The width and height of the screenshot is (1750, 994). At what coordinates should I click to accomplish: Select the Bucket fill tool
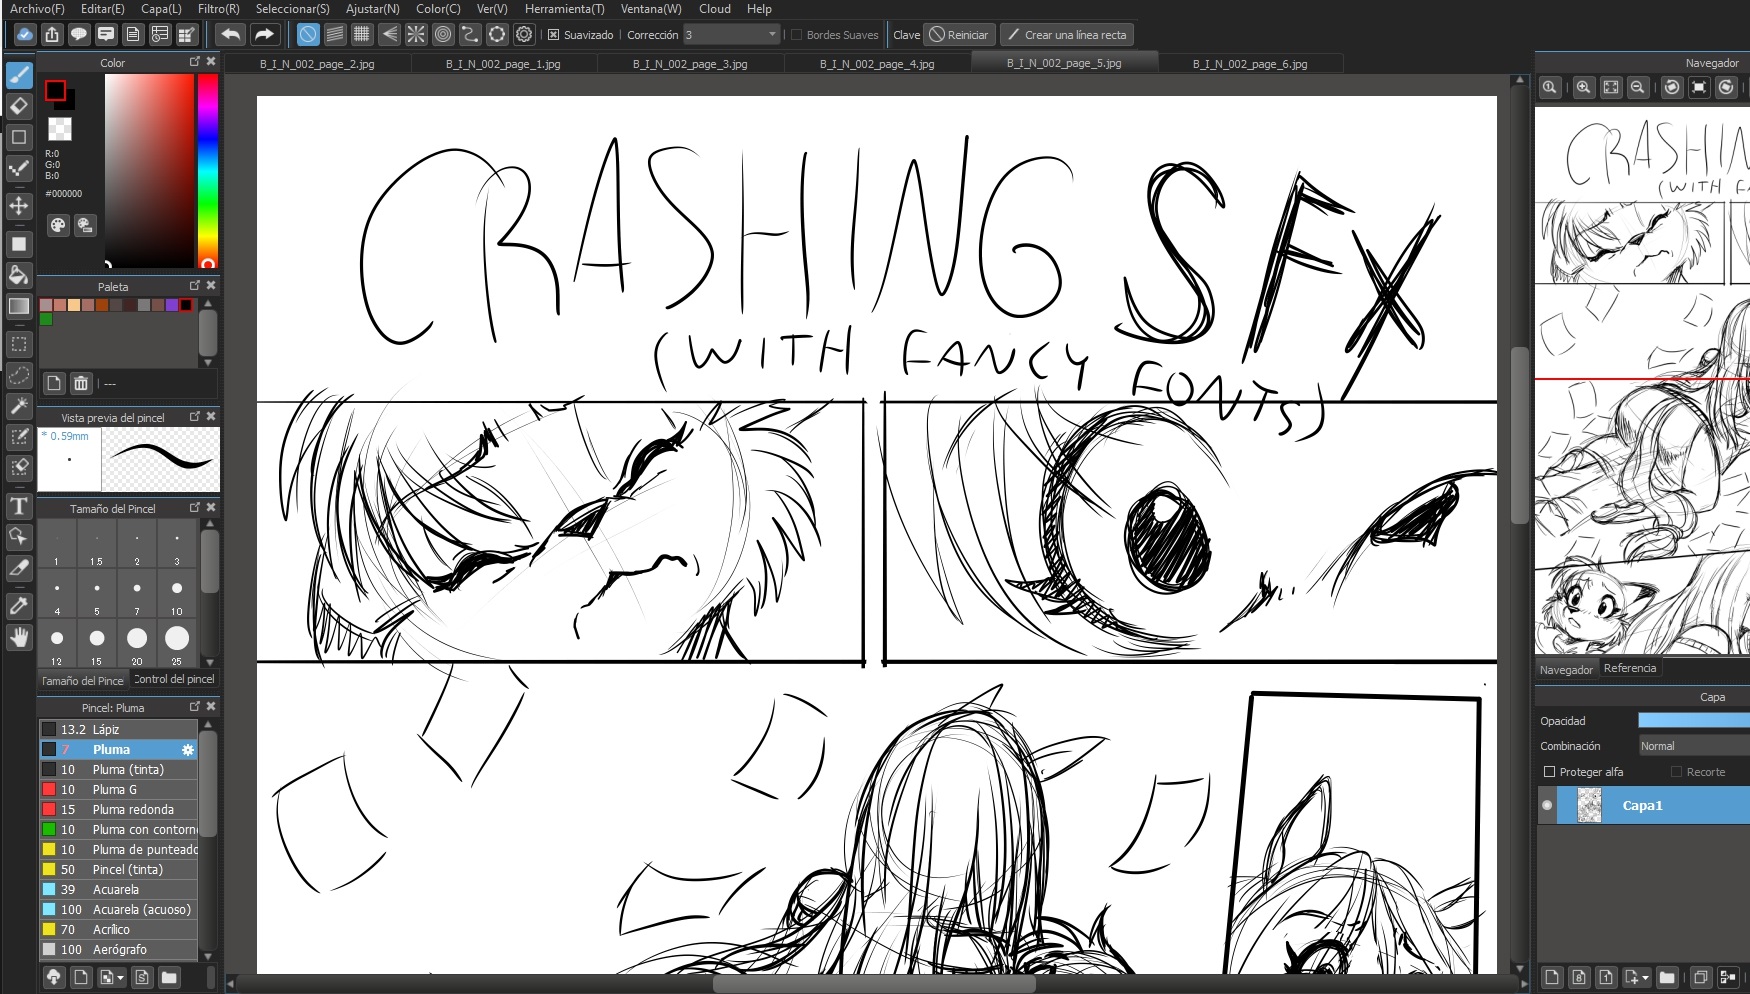[x=19, y=275]
